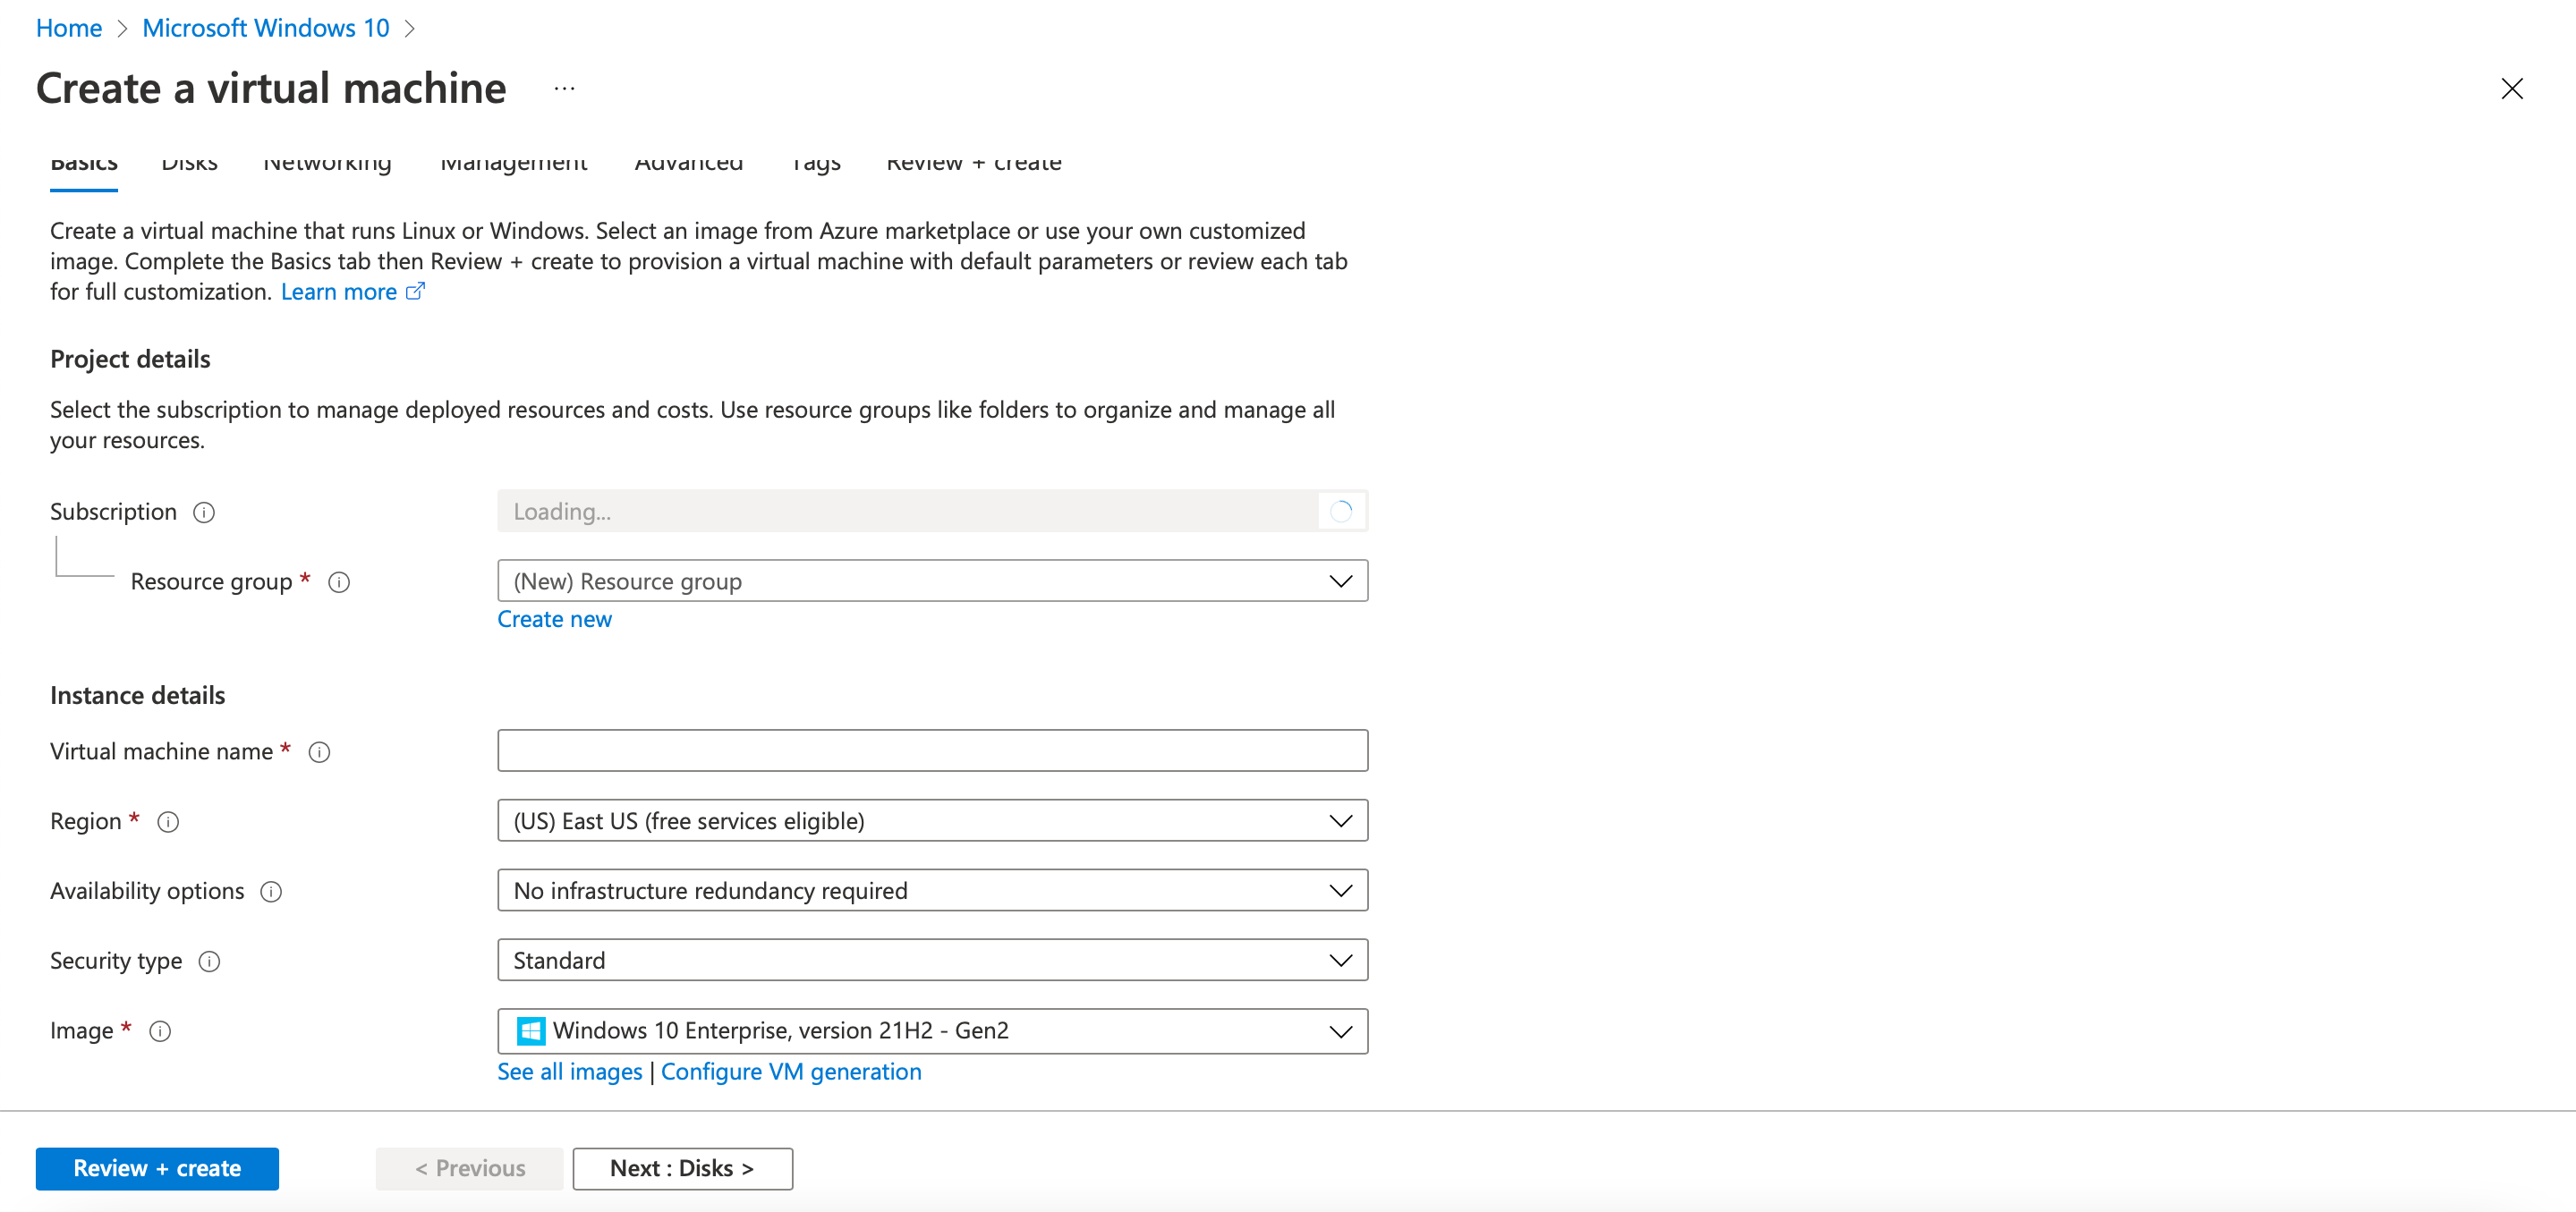
Task: Click the Windows logo in the Image selector
Action: pyautogui.click(x=529, y=1030)
